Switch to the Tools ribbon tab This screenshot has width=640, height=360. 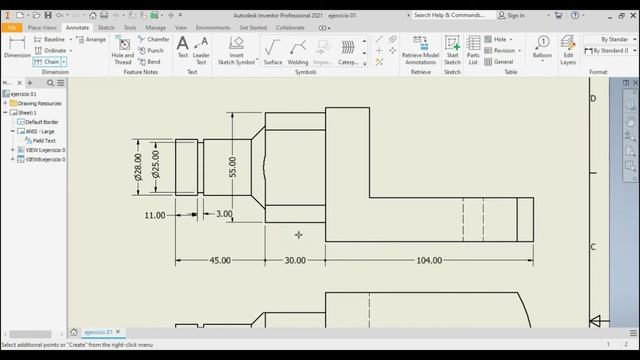coord(130,28)
